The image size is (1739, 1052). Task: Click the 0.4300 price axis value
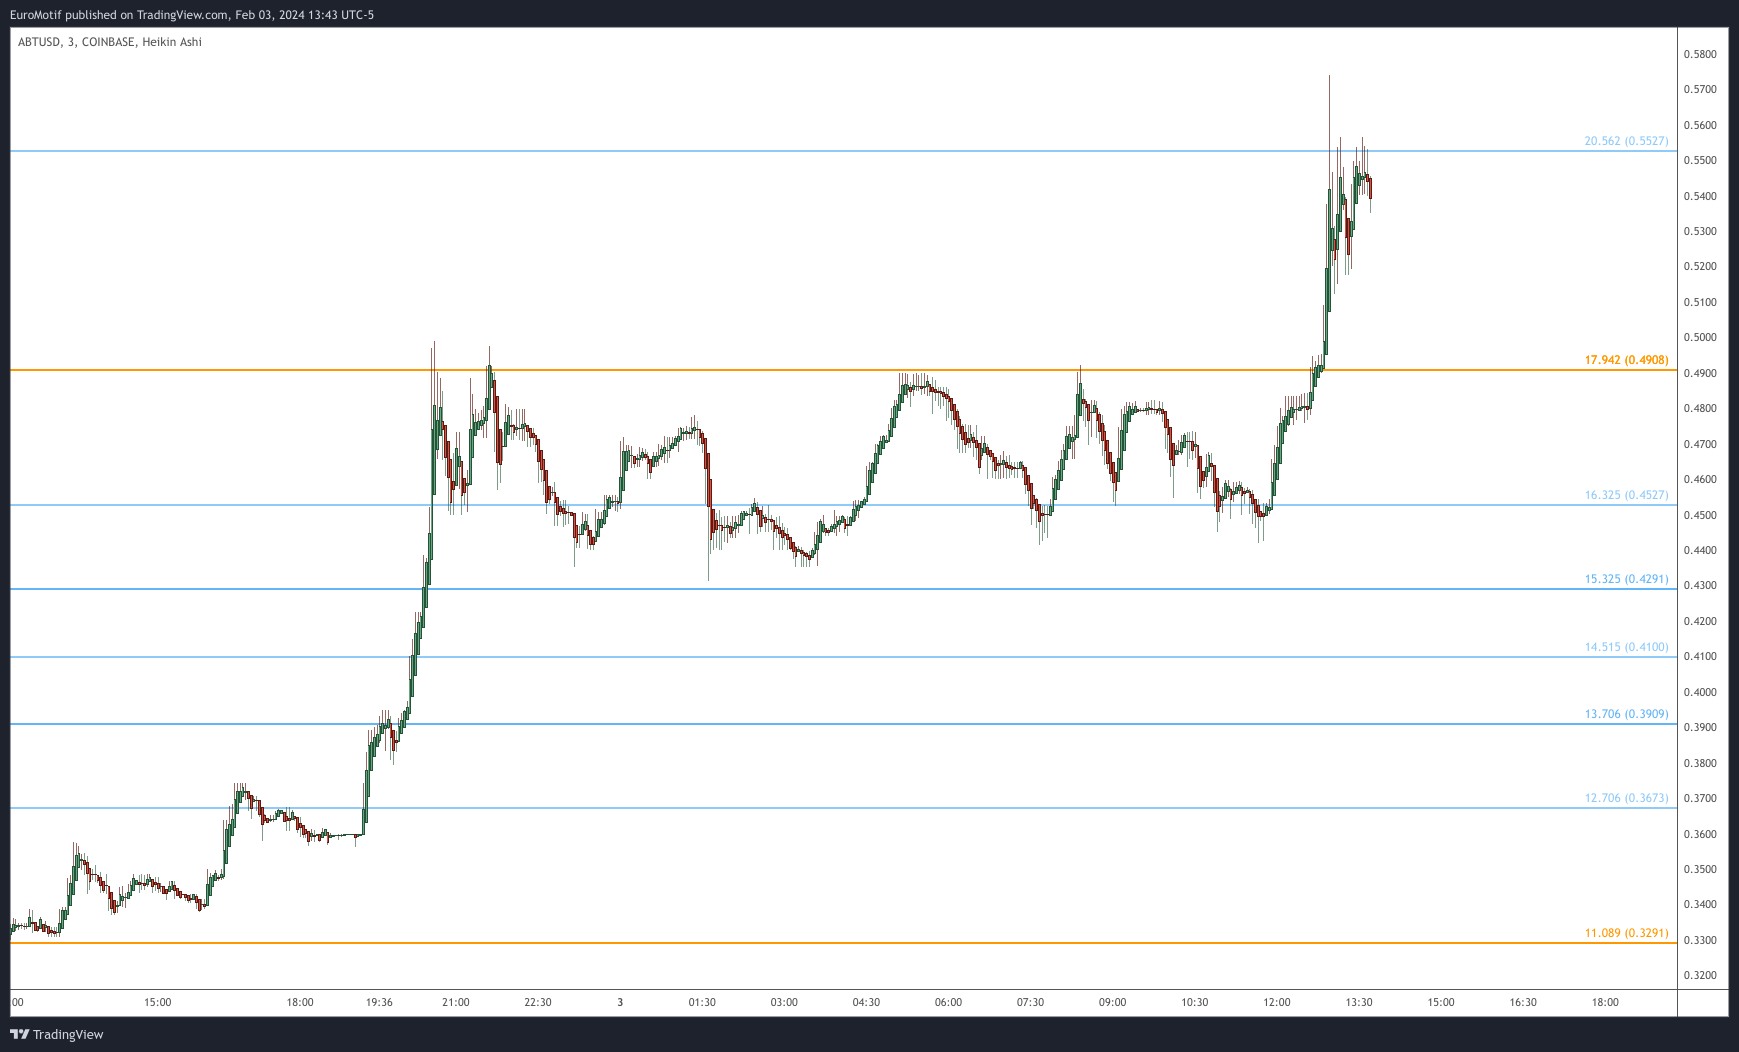(1700, 585)
